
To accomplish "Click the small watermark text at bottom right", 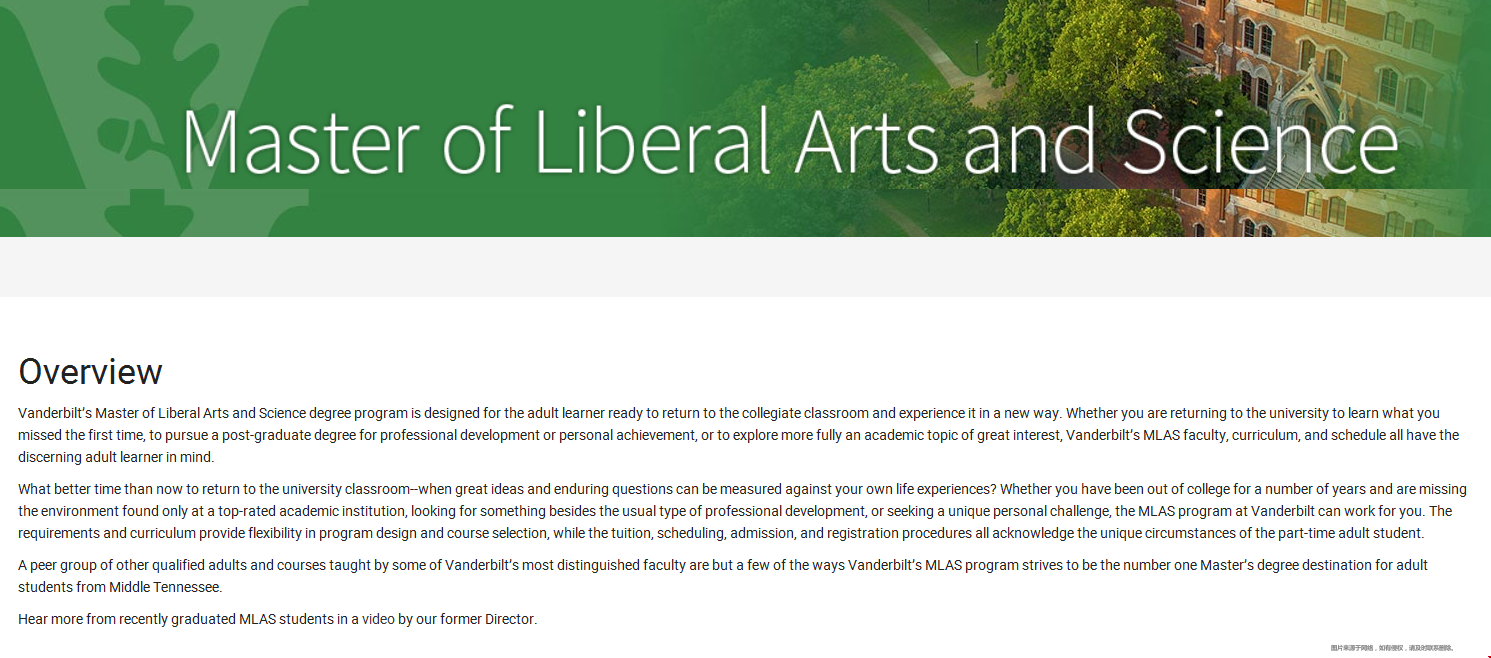I will pyautogui.click(x=1391, y=648).
